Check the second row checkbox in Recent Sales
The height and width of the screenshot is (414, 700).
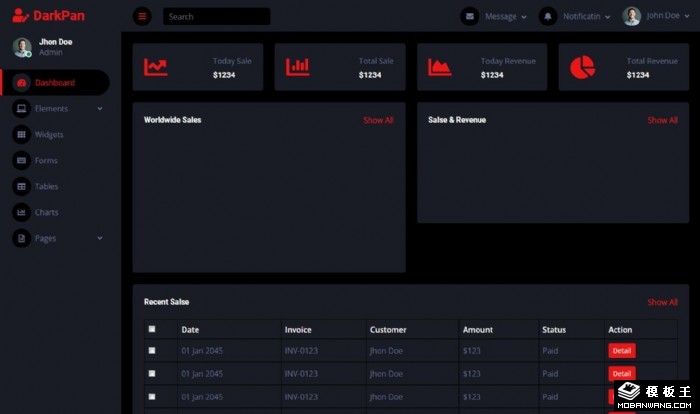point(152,373)
